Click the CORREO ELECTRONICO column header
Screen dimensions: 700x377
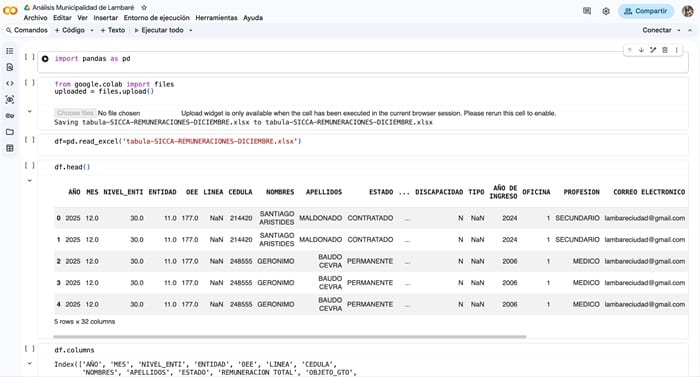pos(649,192)
